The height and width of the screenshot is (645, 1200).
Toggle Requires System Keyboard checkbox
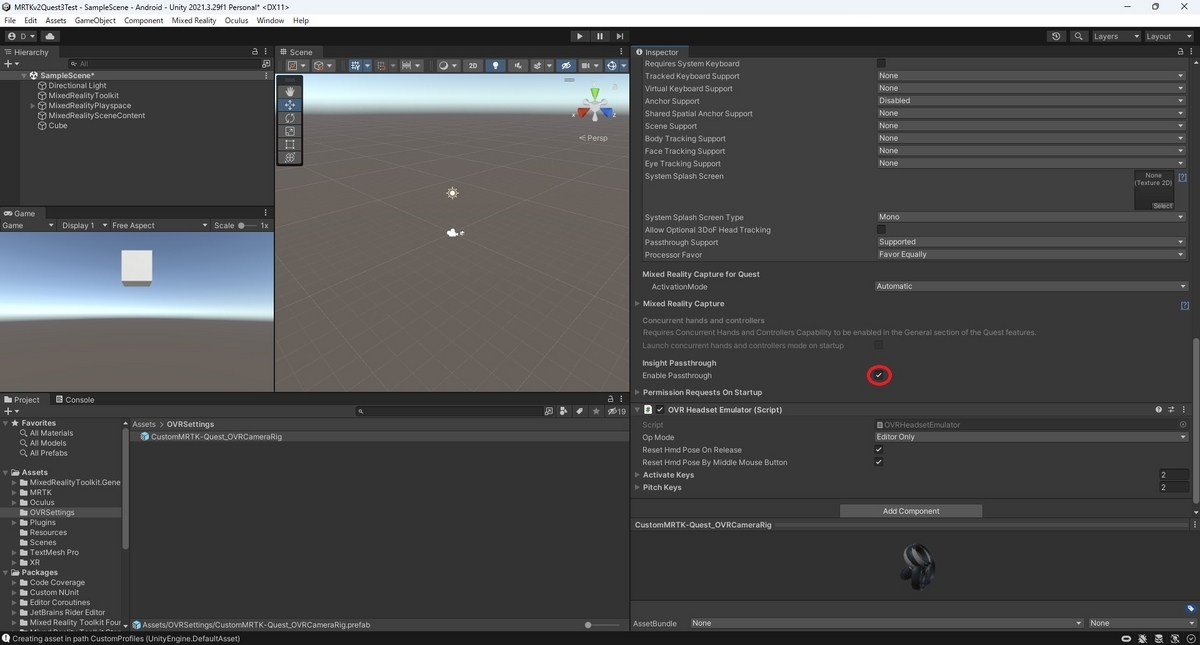point(881,63)
